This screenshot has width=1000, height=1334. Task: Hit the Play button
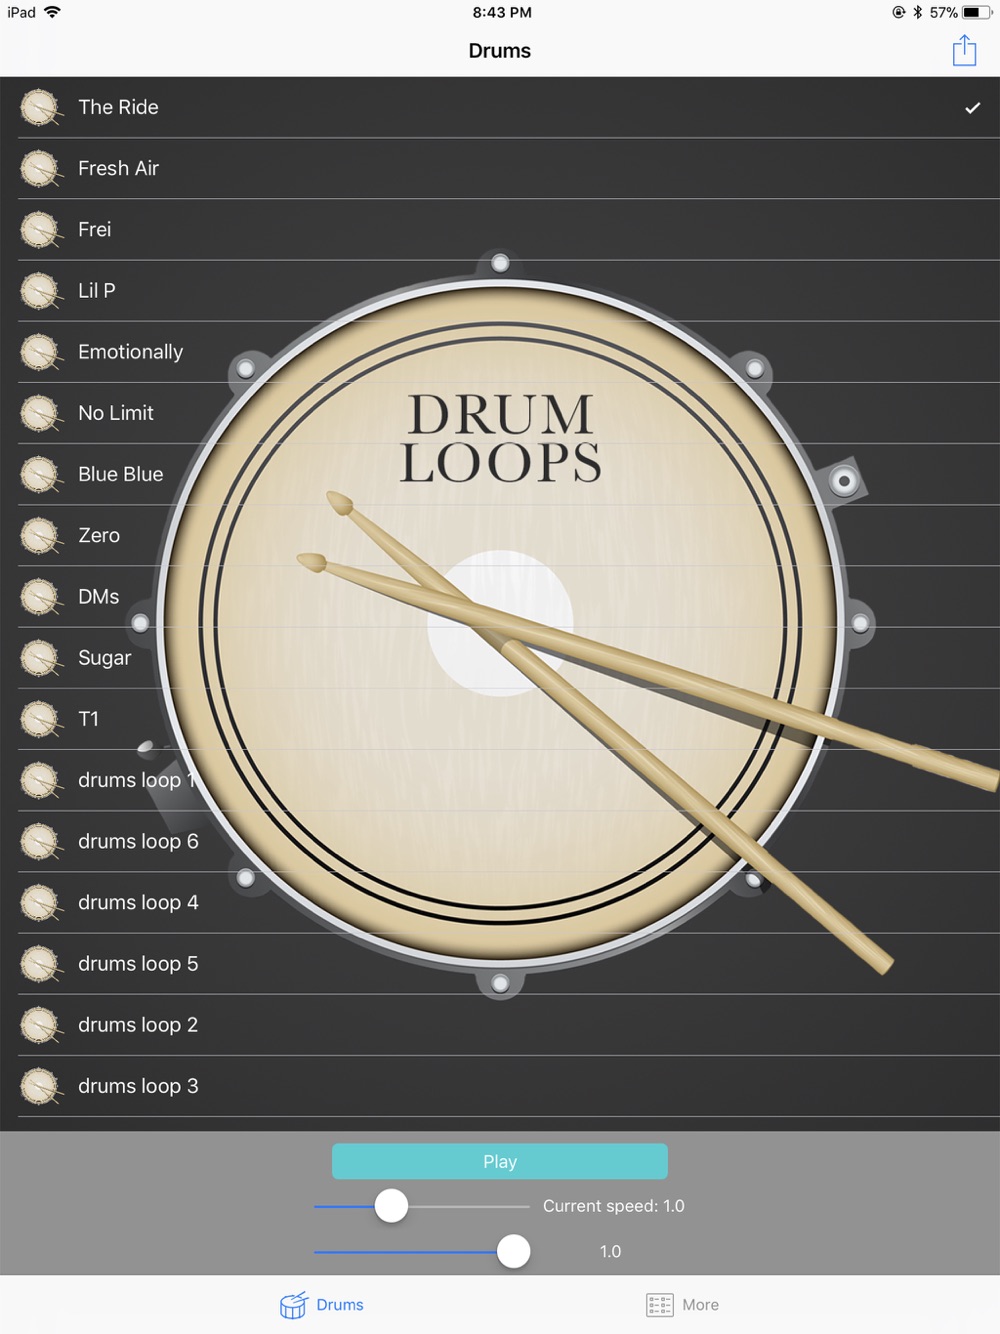[500, 1161]
